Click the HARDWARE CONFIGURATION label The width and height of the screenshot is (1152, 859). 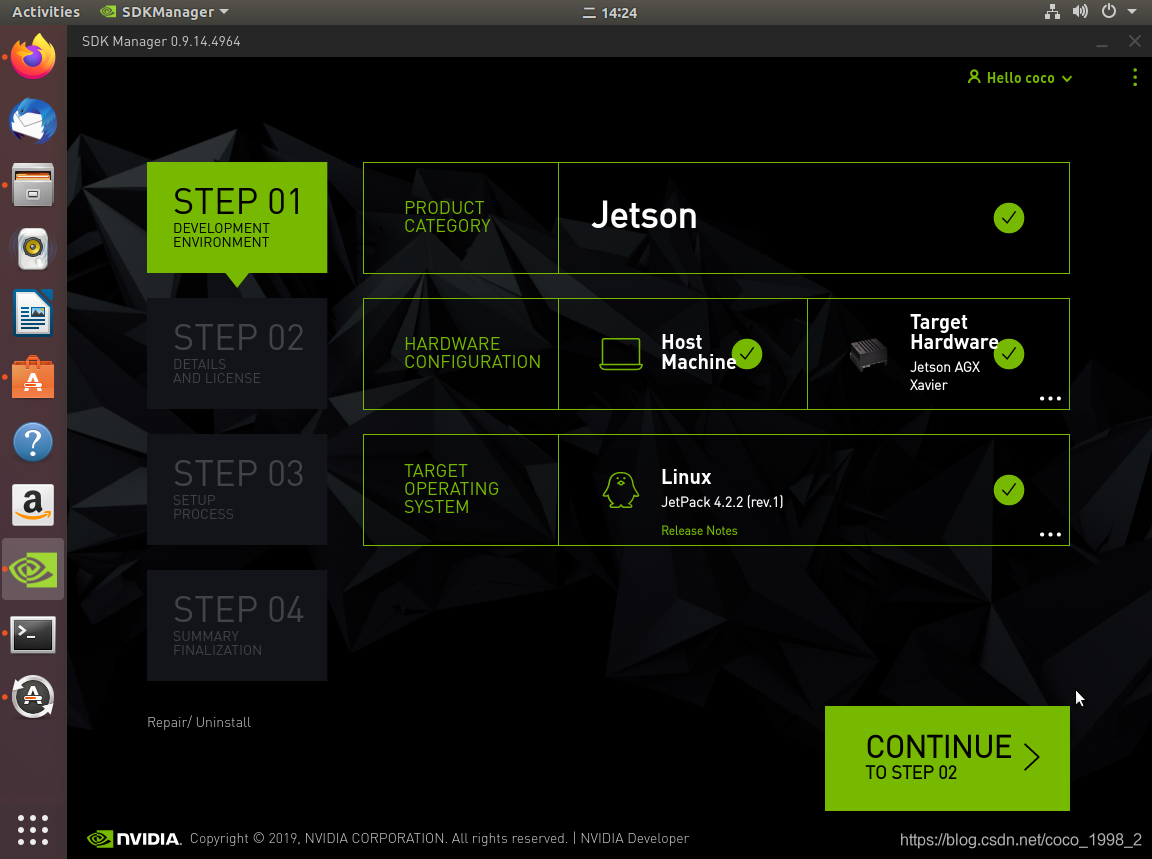point(472,353)
